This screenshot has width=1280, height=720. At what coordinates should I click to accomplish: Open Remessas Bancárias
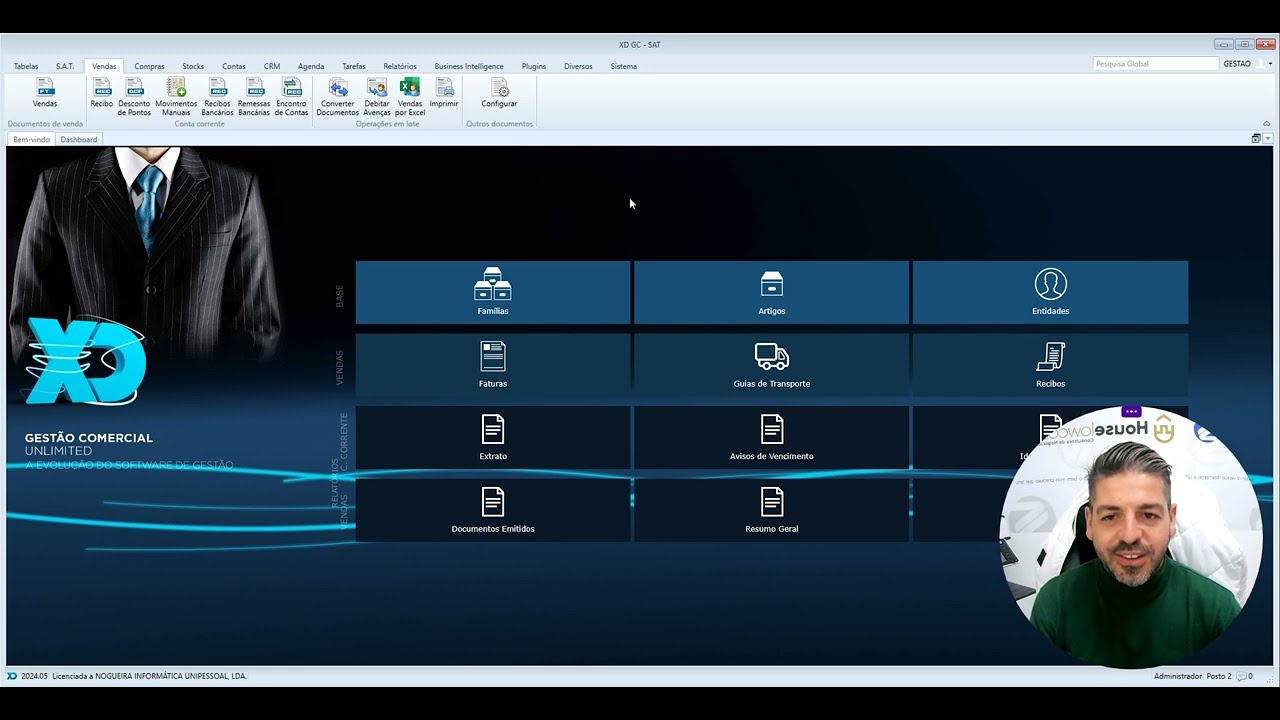(254, 97)
